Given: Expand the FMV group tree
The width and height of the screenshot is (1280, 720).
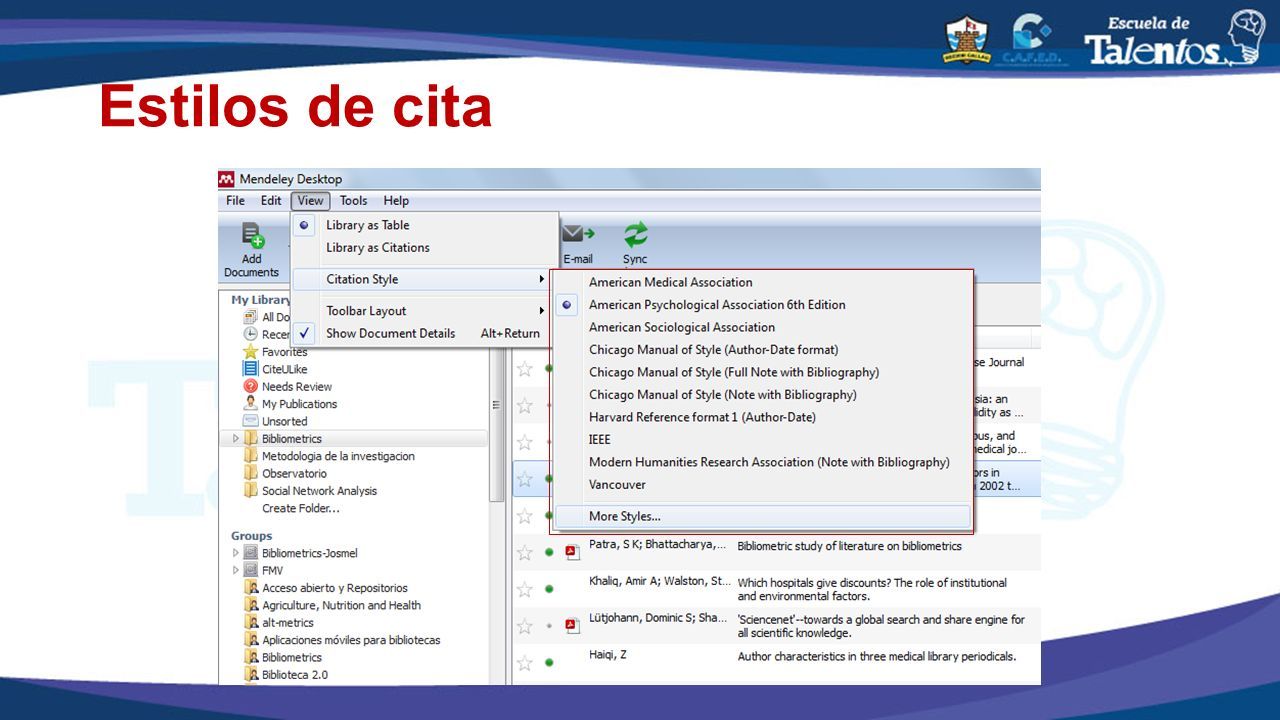Looking at the screenshot, I should click(x=236, y=570).
